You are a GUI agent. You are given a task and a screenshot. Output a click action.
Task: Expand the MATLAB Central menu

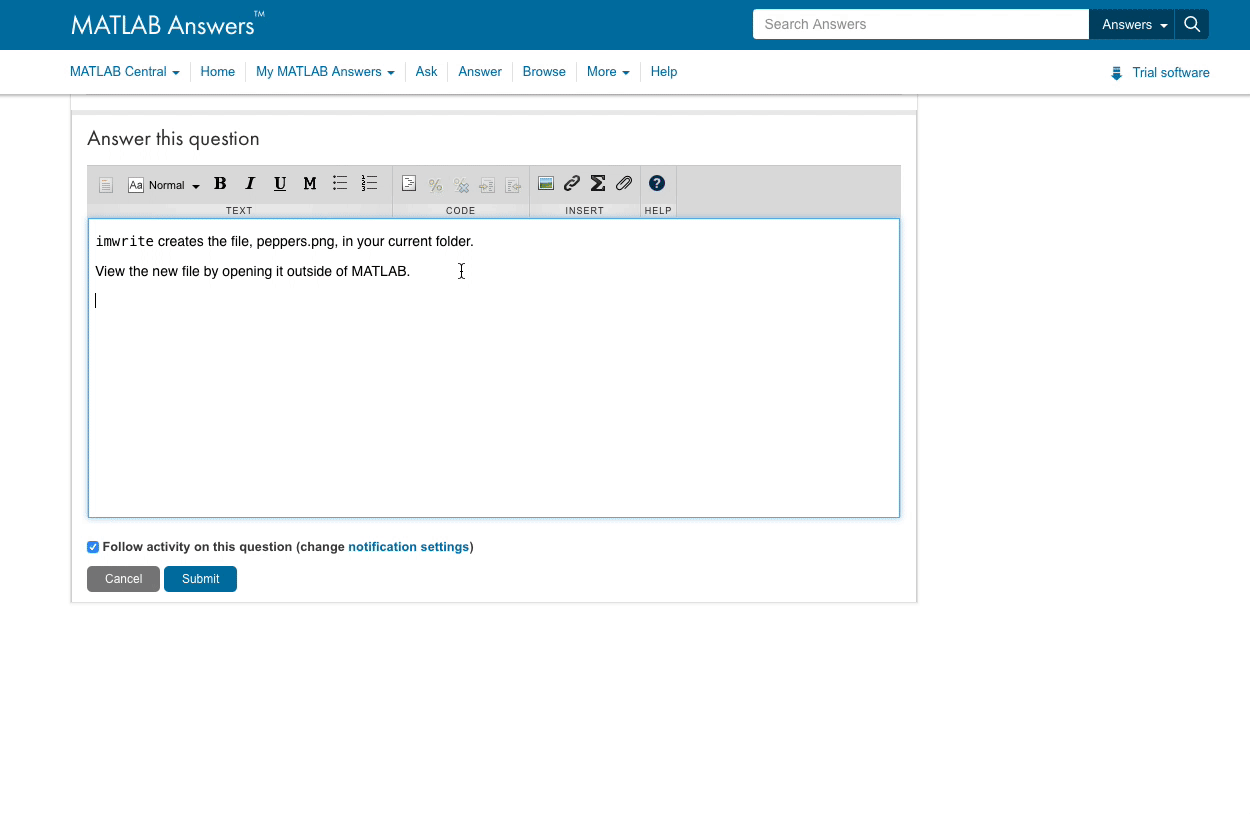(124, 72)
